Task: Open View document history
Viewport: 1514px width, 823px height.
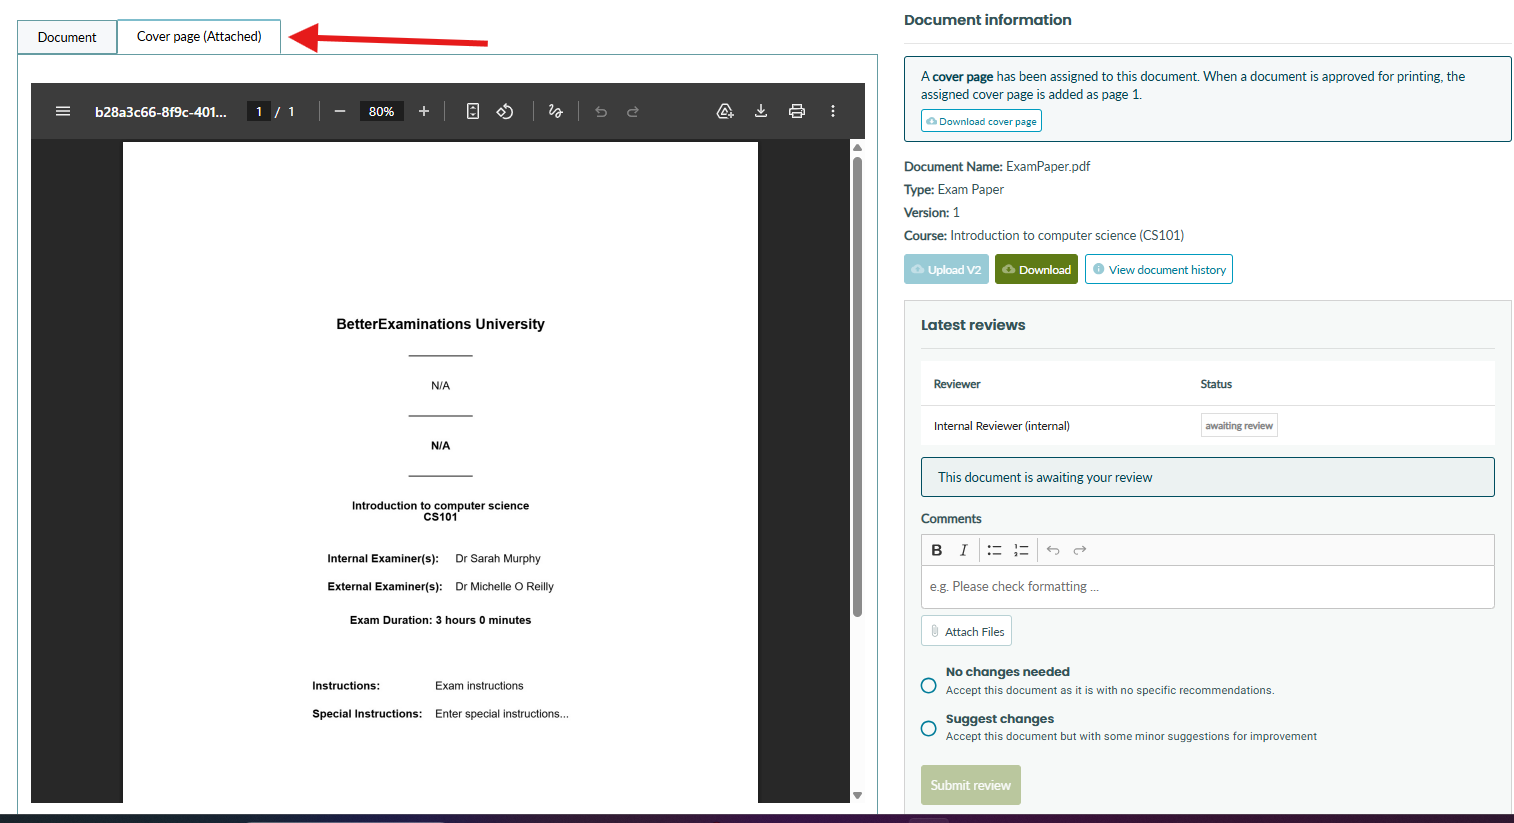Action: 1158,269
